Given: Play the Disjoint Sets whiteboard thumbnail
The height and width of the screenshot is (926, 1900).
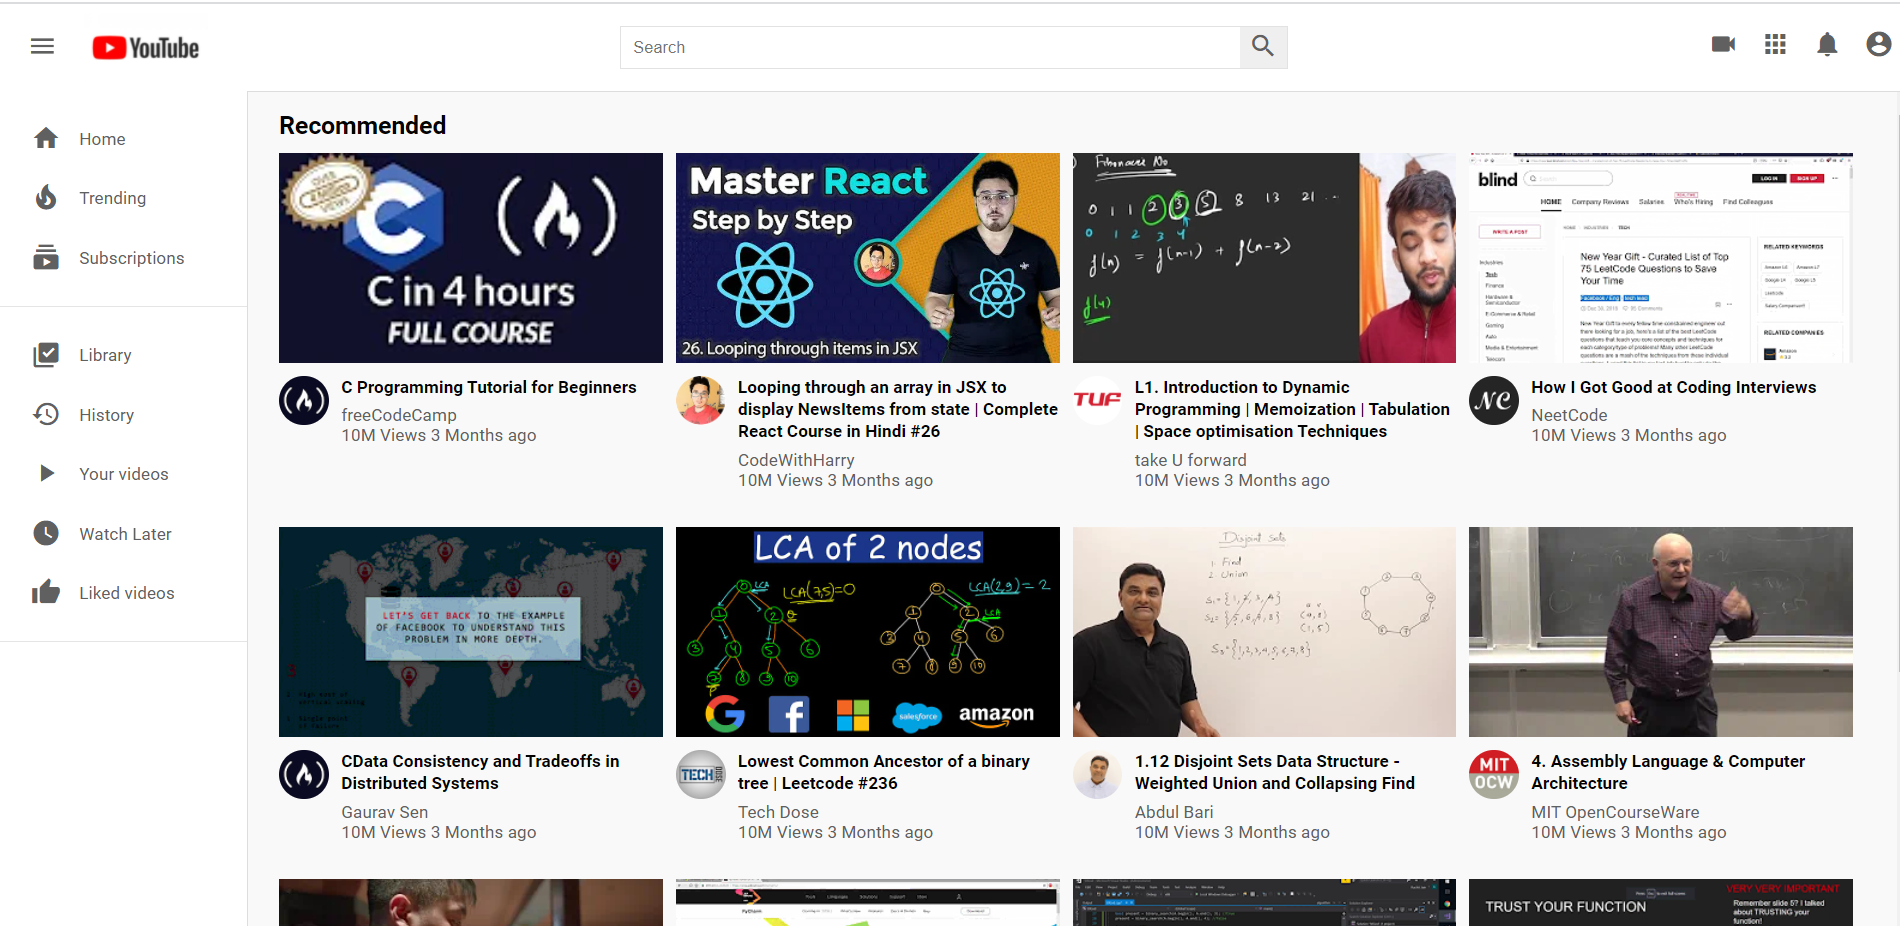Looking at the screenshot, I should coord(1264,632).
